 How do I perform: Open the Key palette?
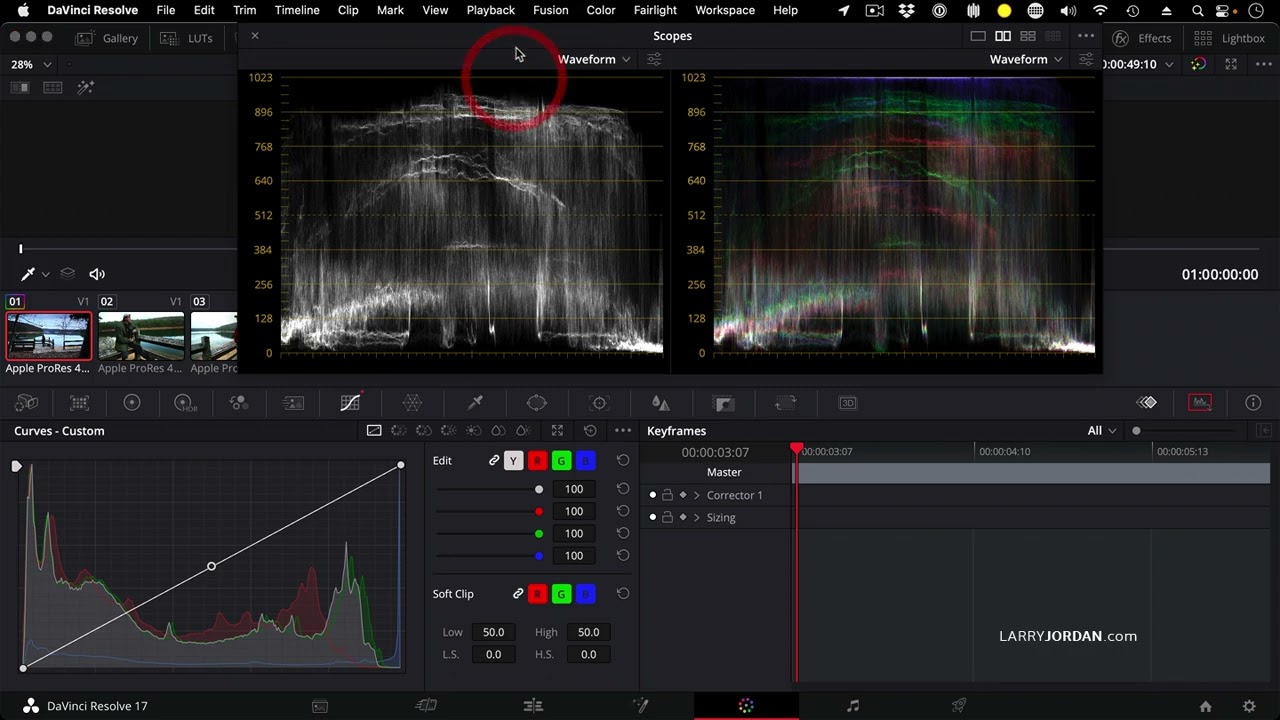tap(724, 403)
